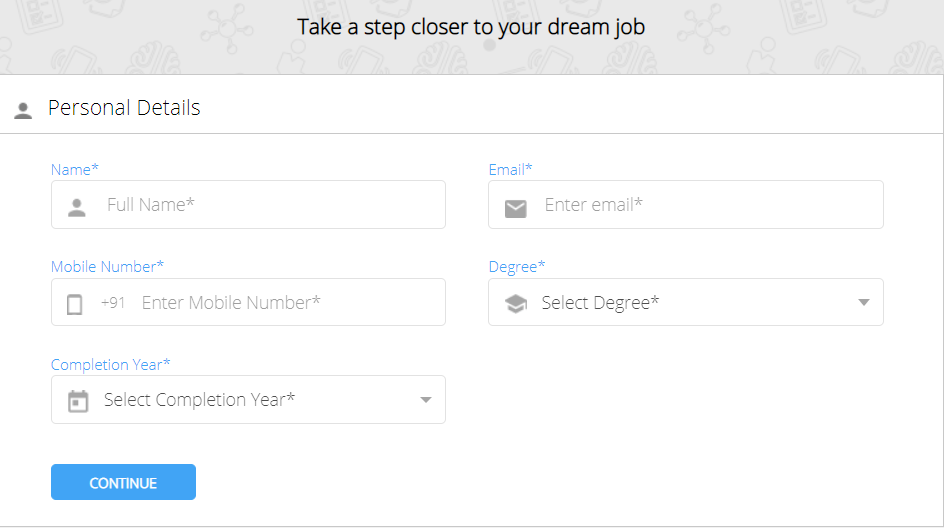Expand the Degree dropdown arrow
Image resolution: width=944 pixels, height=528 pixels.
click(x=864, y=302)
